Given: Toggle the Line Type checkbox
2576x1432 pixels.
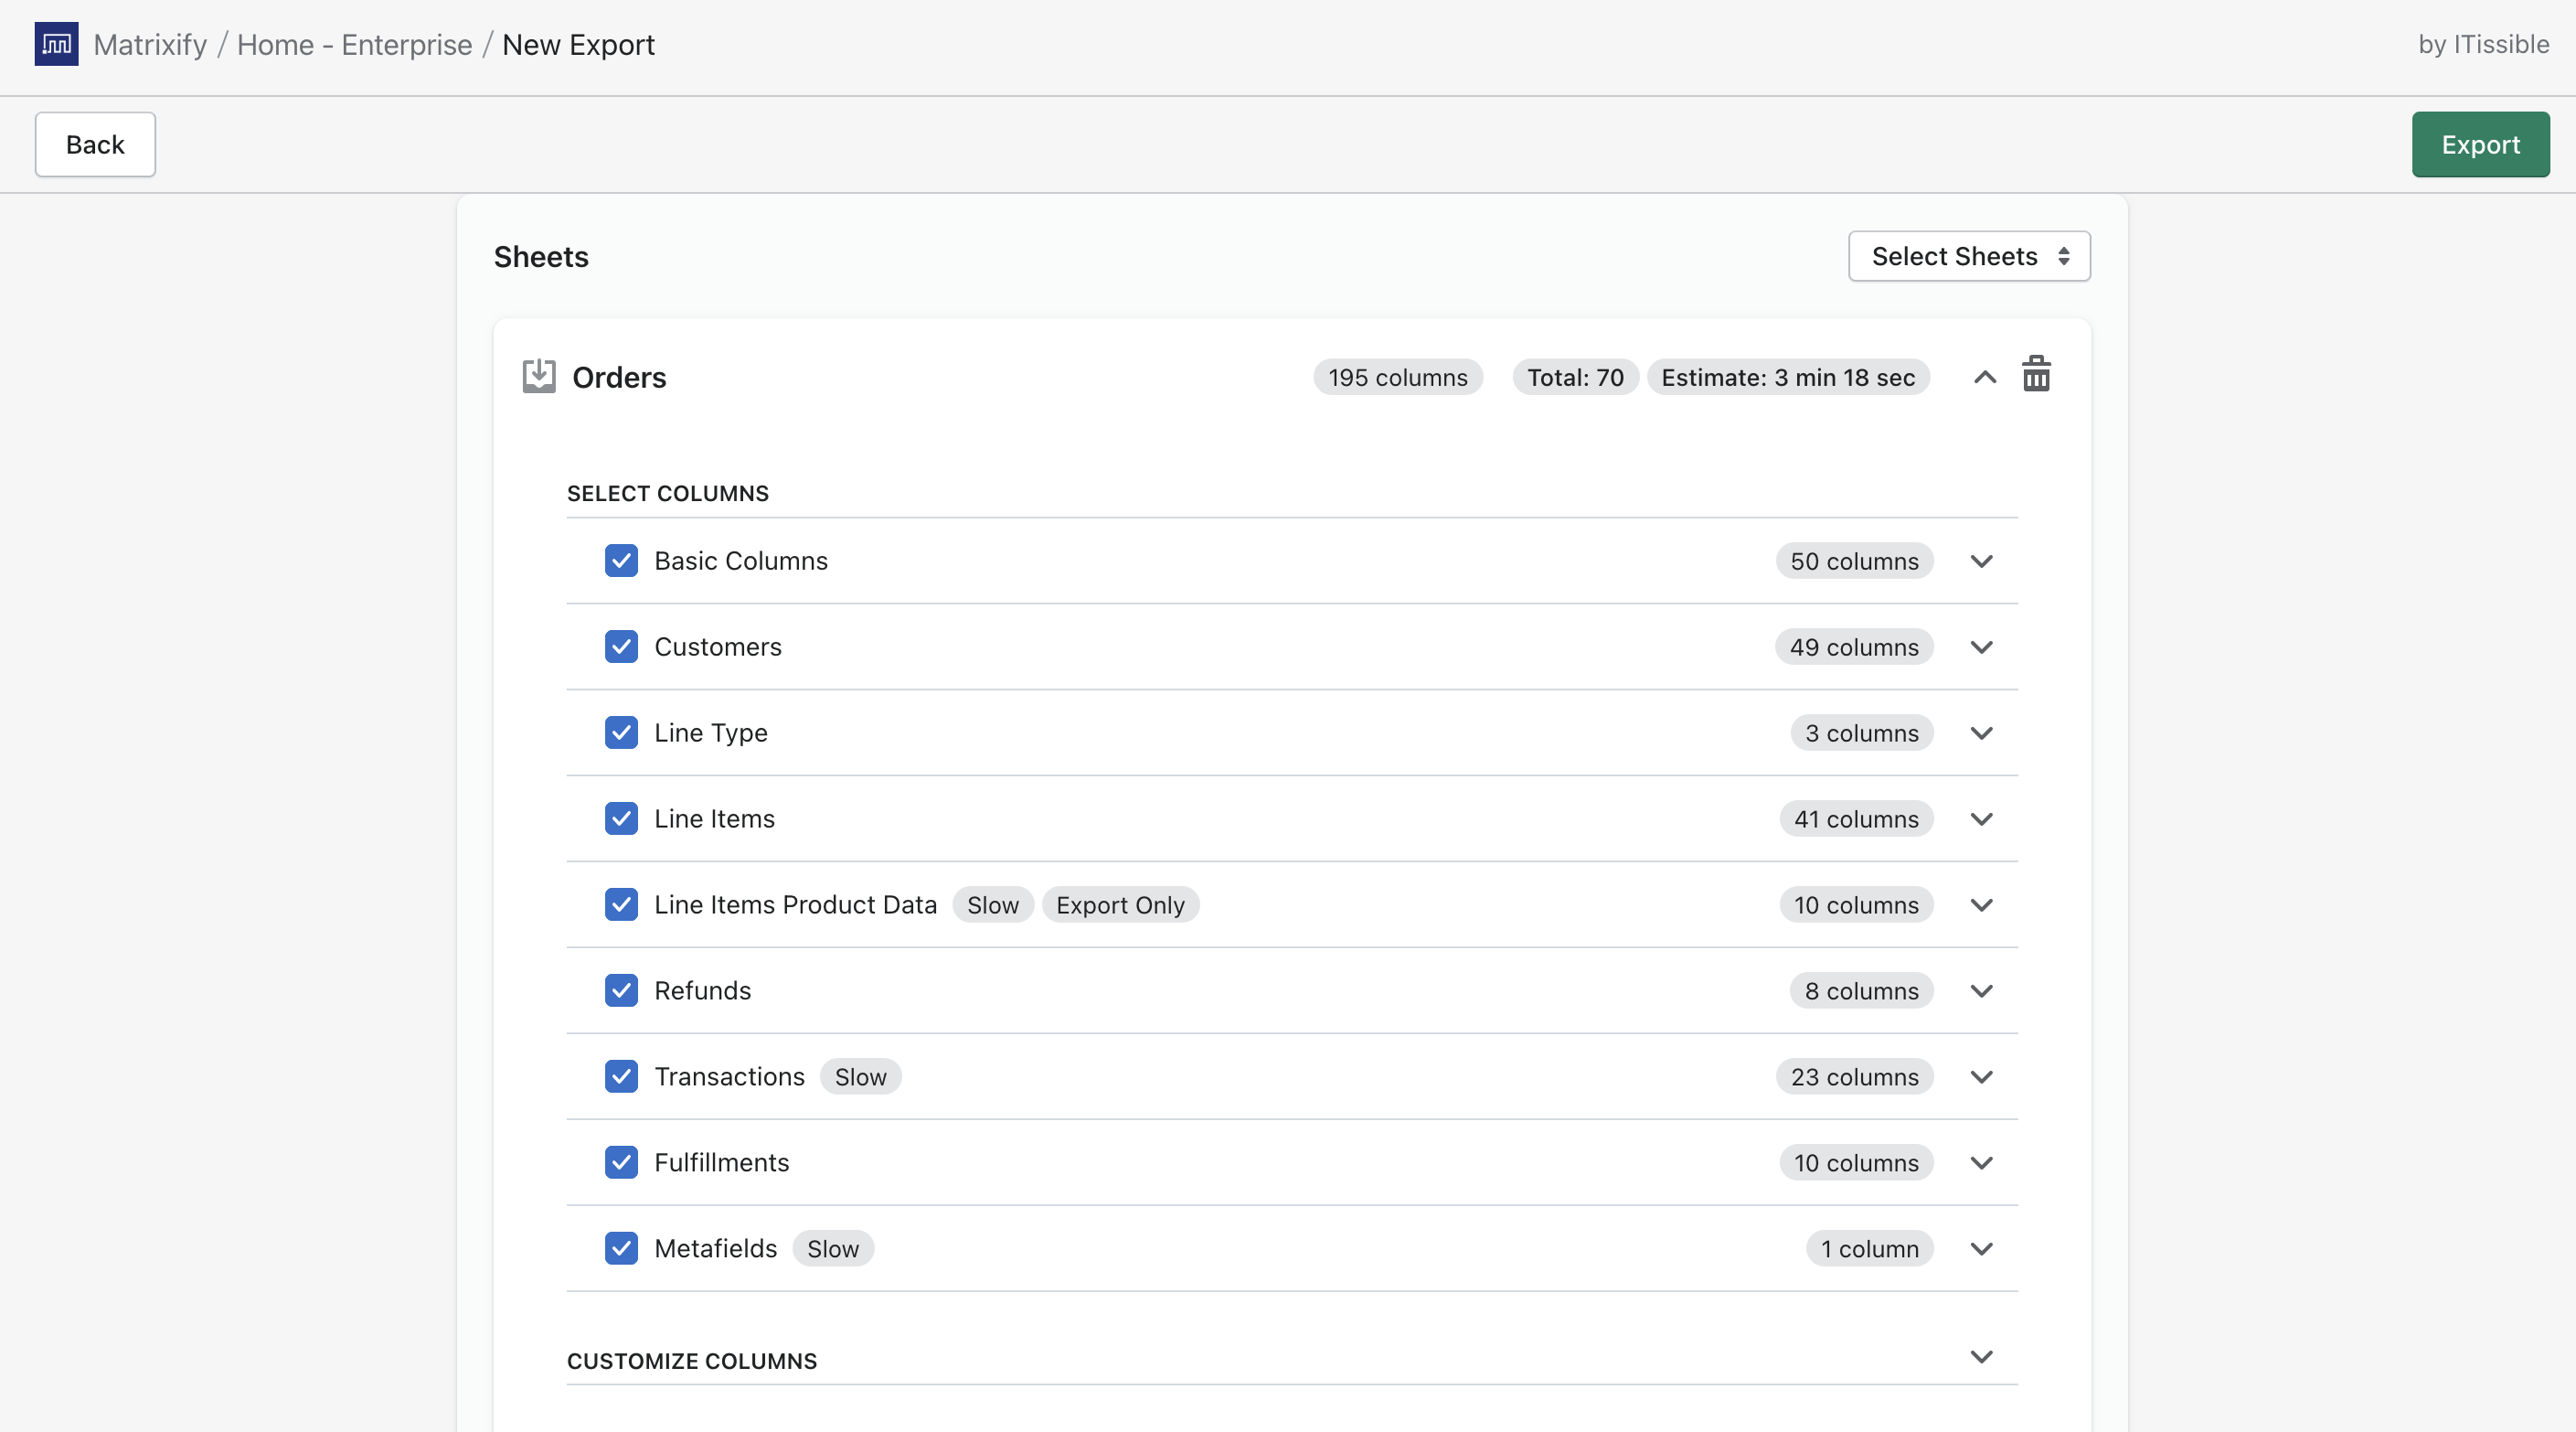Looking at the screenshot, I should click(x=621, y=732).
